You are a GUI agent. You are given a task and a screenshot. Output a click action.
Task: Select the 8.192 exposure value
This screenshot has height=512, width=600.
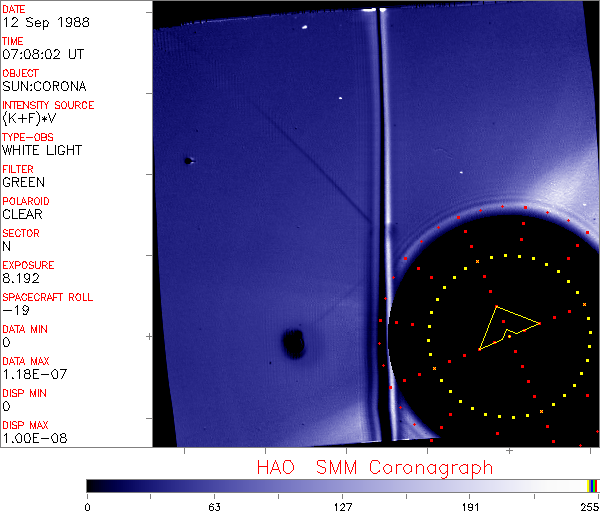tap(20, 278)
